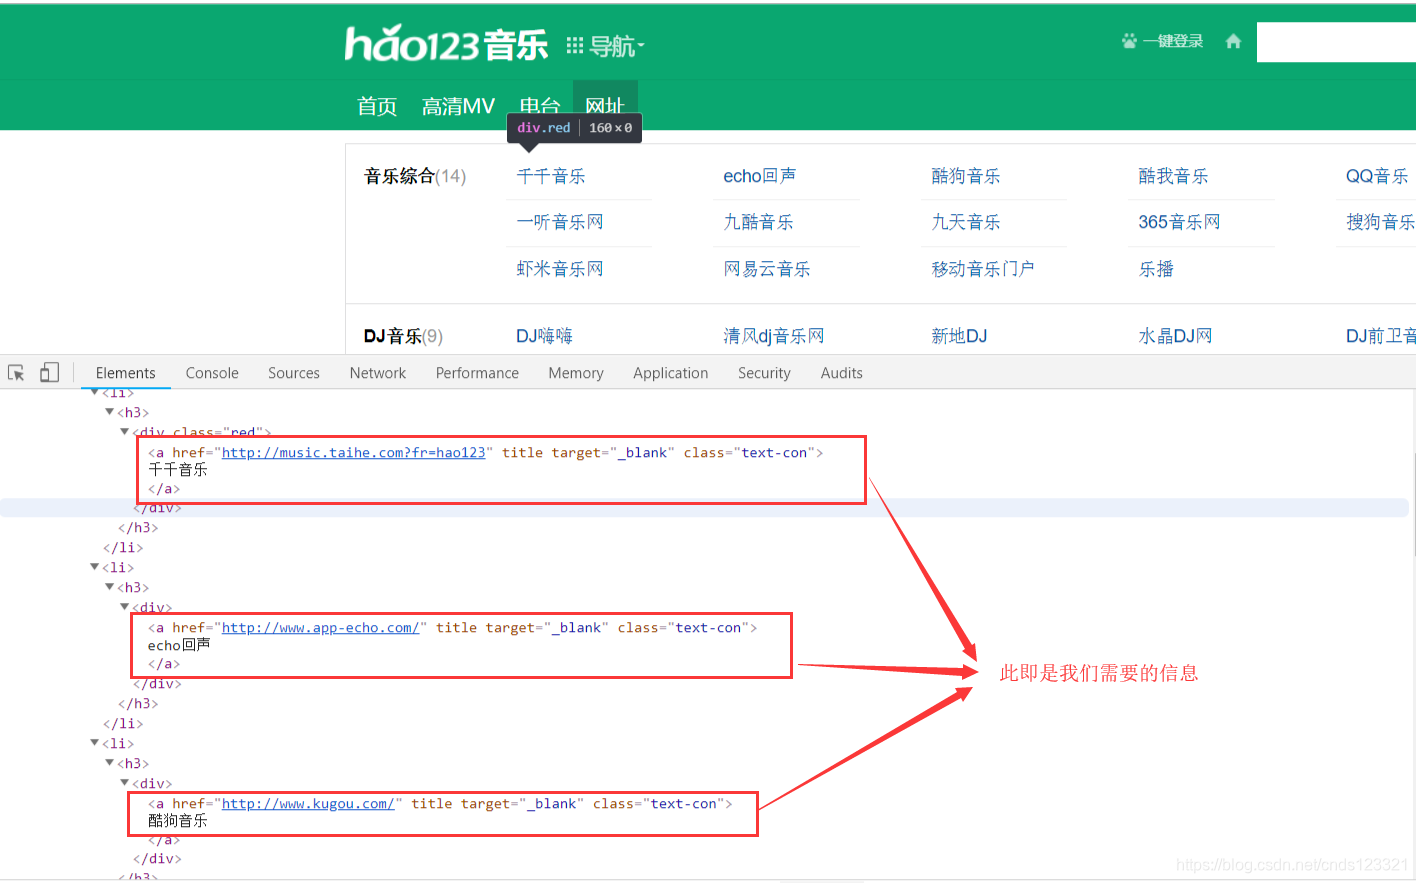Collapse the div class="red" node

pos(125,432)
